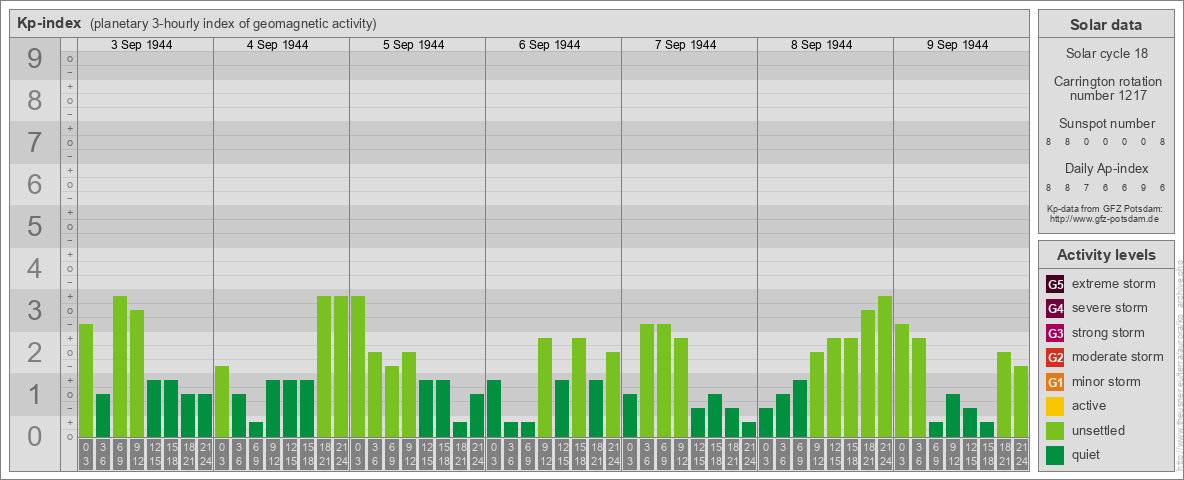
Task: Click the Kp scale number 6
Action: coord(34,184)
